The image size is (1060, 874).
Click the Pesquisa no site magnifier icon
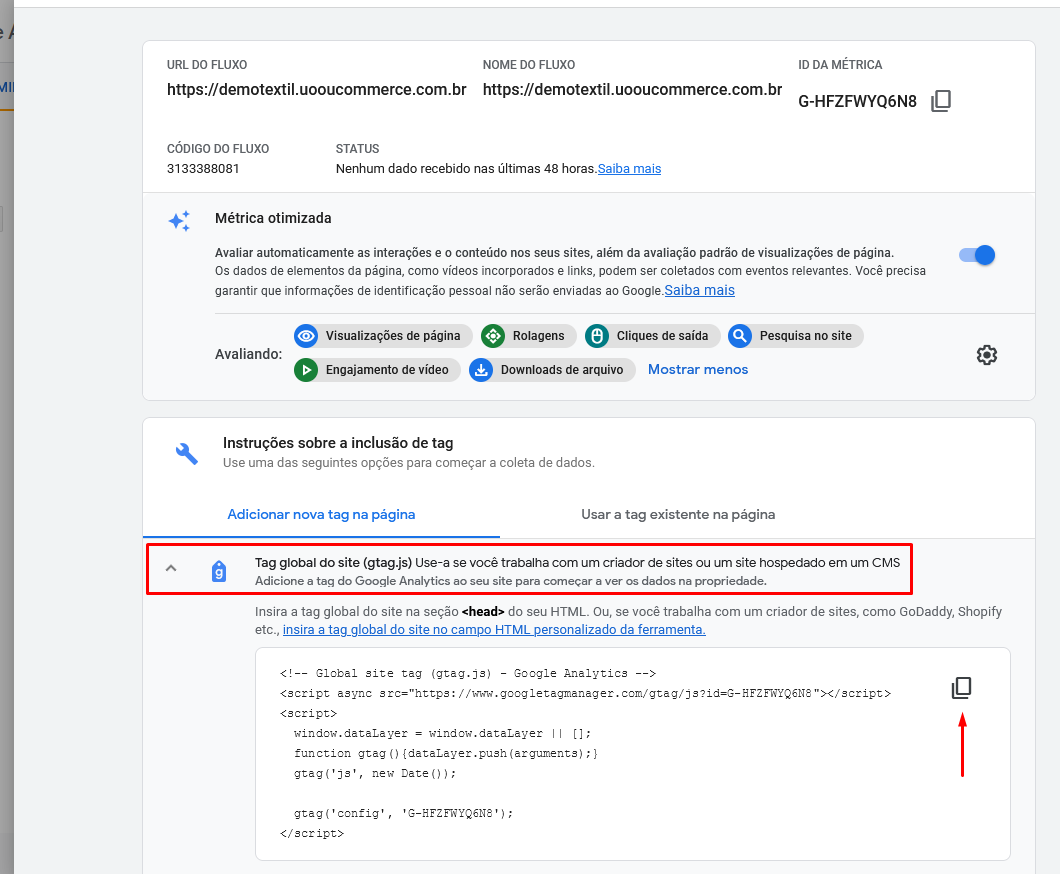(740, 336)
